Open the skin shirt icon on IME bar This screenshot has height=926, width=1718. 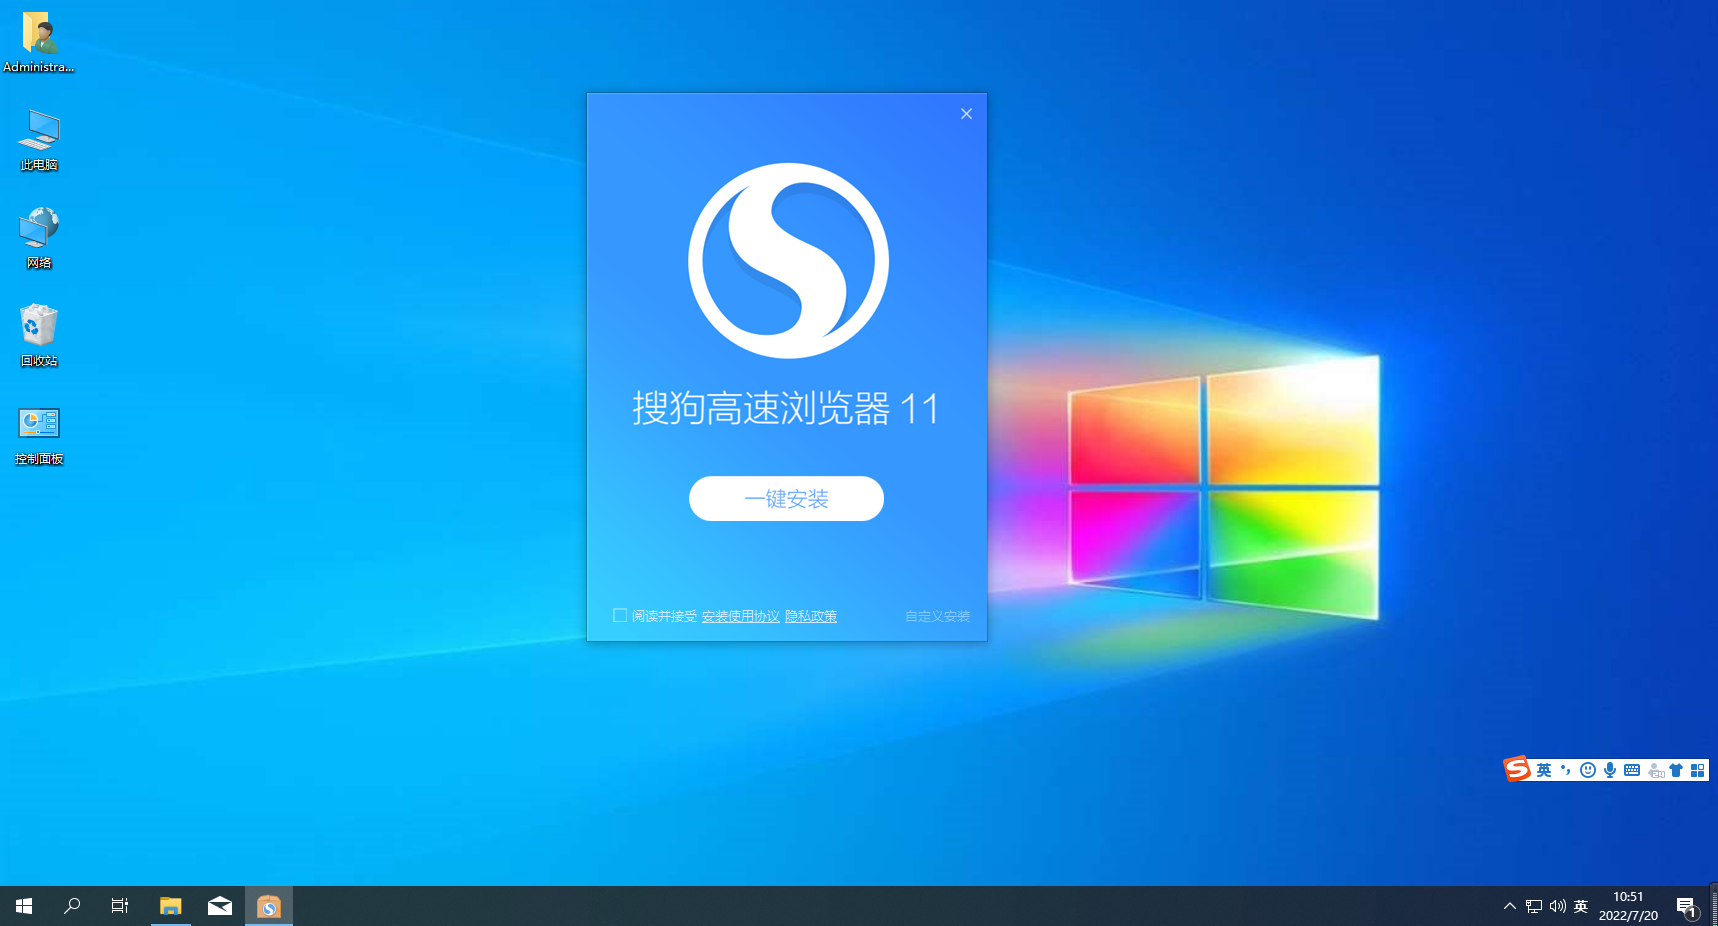(1676, 770)
